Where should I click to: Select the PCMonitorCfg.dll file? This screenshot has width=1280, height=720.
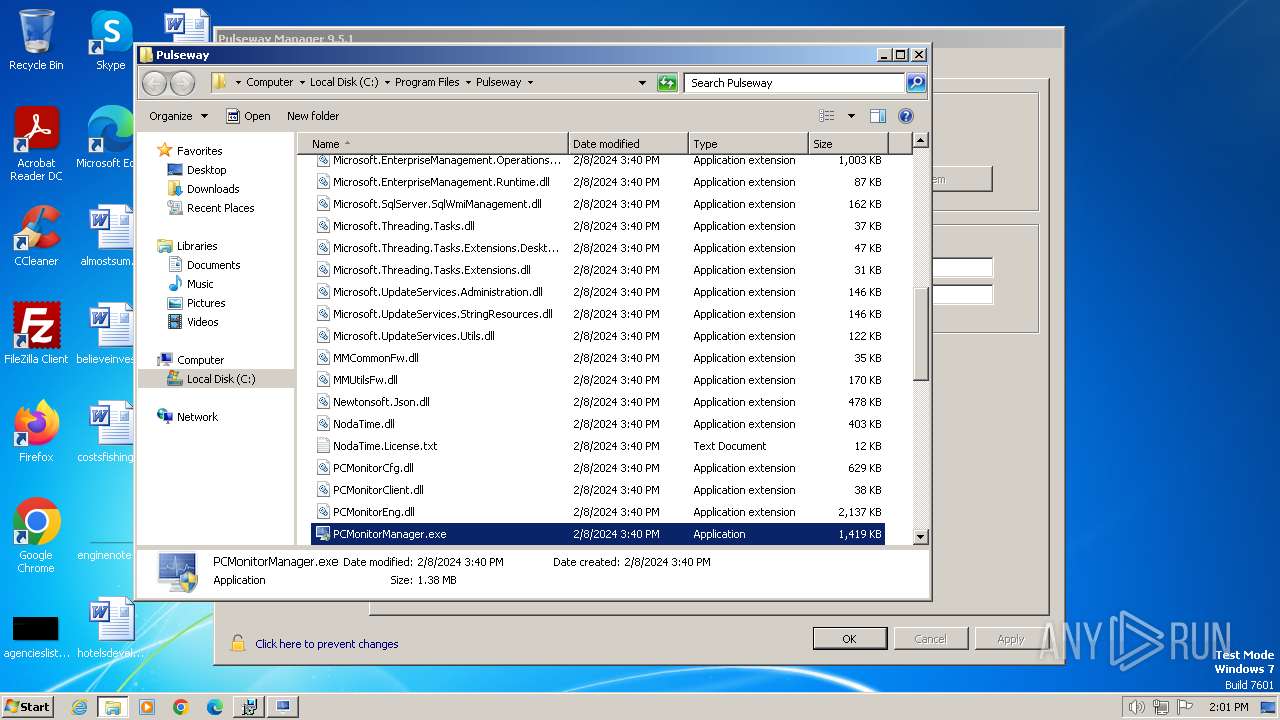(x=598, y=468)
